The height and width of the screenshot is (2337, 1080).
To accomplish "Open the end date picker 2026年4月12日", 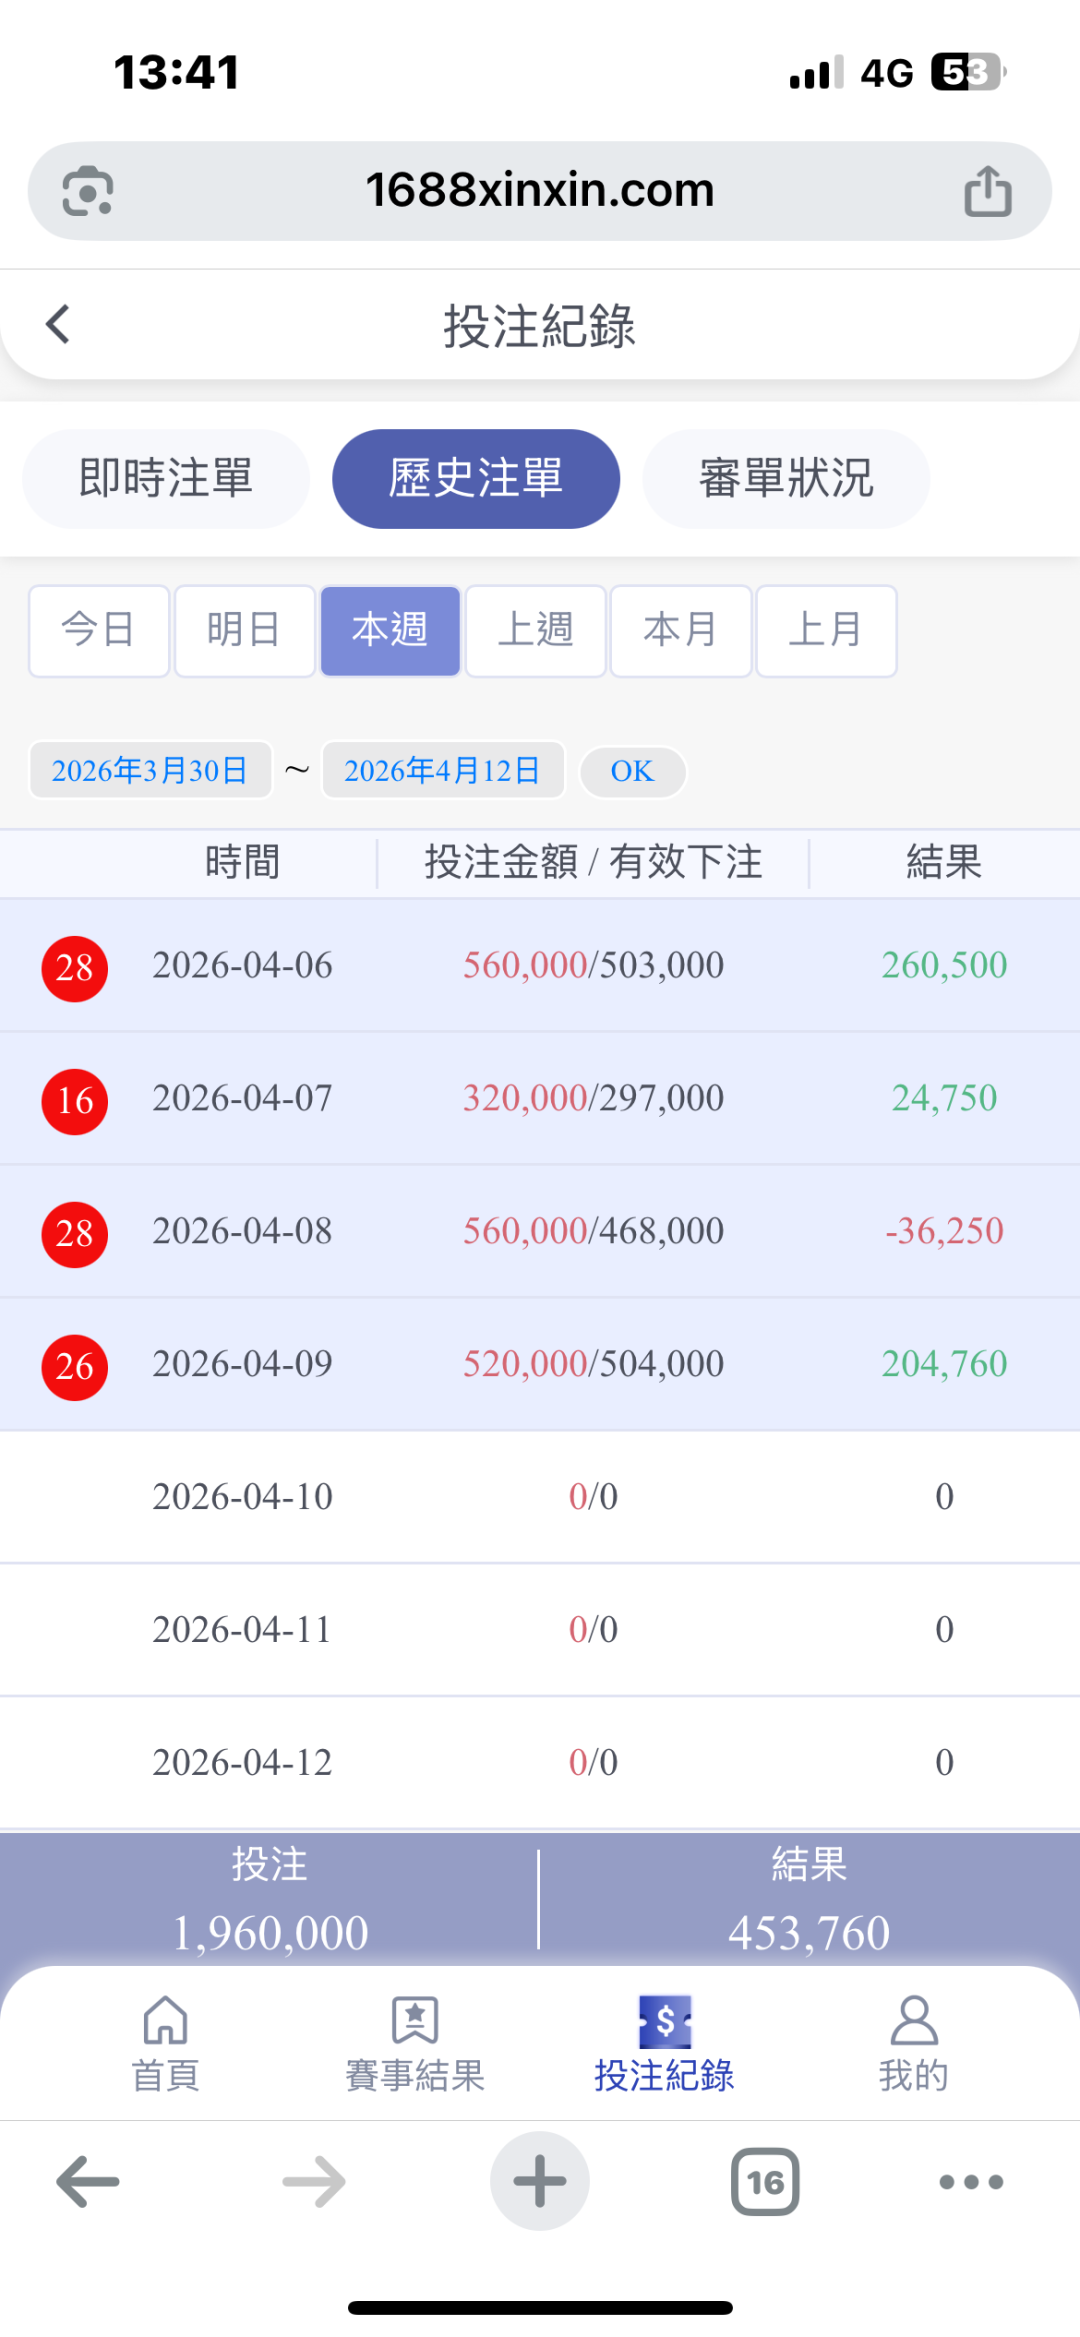I will tap(443, 771).
